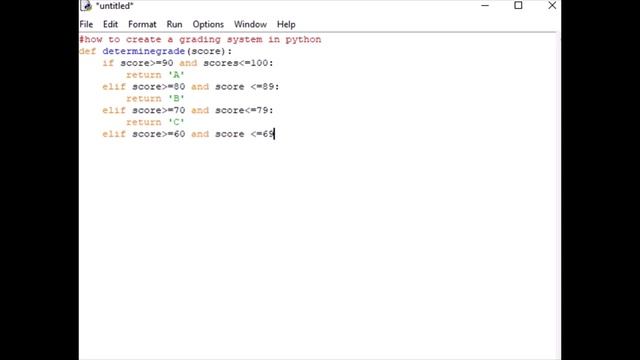Maximize the untitled IDLE window

click(518, 5)
